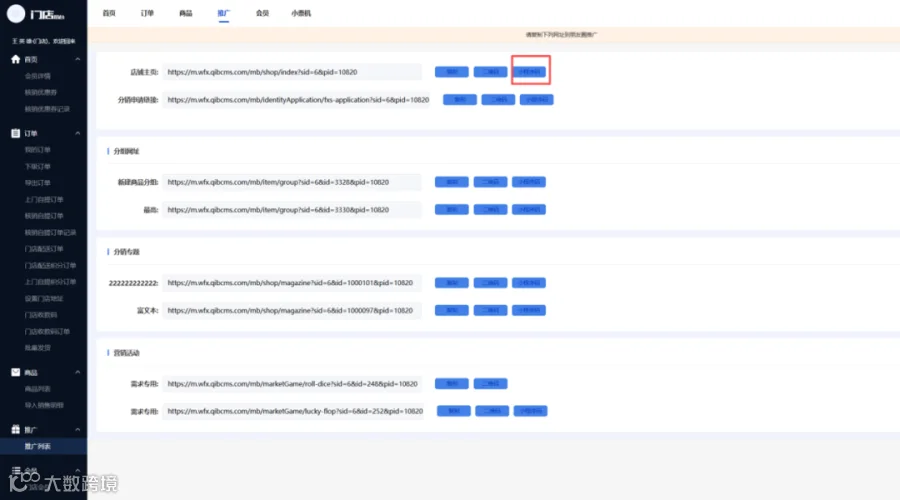Click first blue button in lucky-flop row

point(453,411)
